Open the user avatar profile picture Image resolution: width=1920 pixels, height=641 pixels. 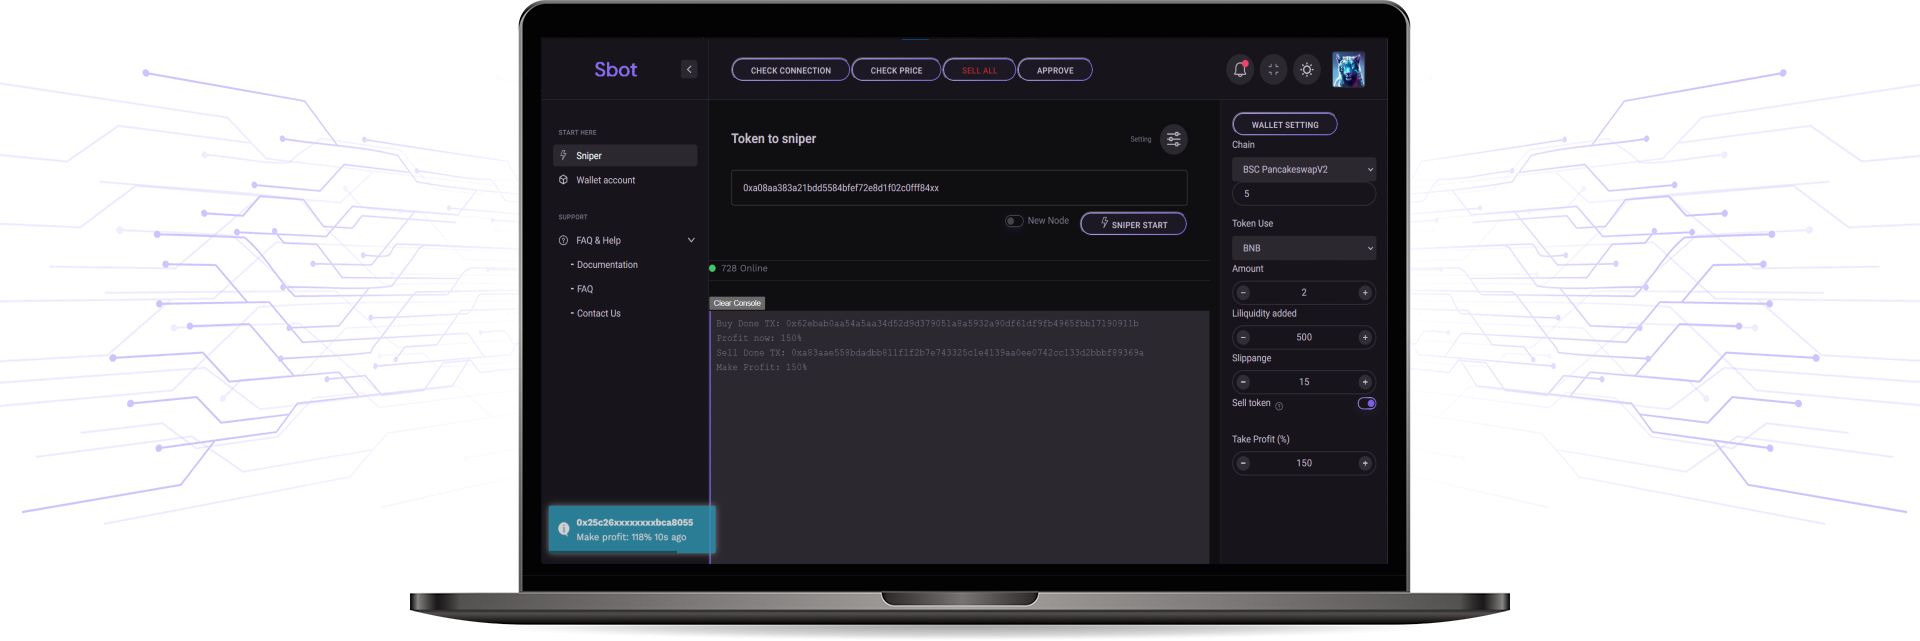(1348, 70)
